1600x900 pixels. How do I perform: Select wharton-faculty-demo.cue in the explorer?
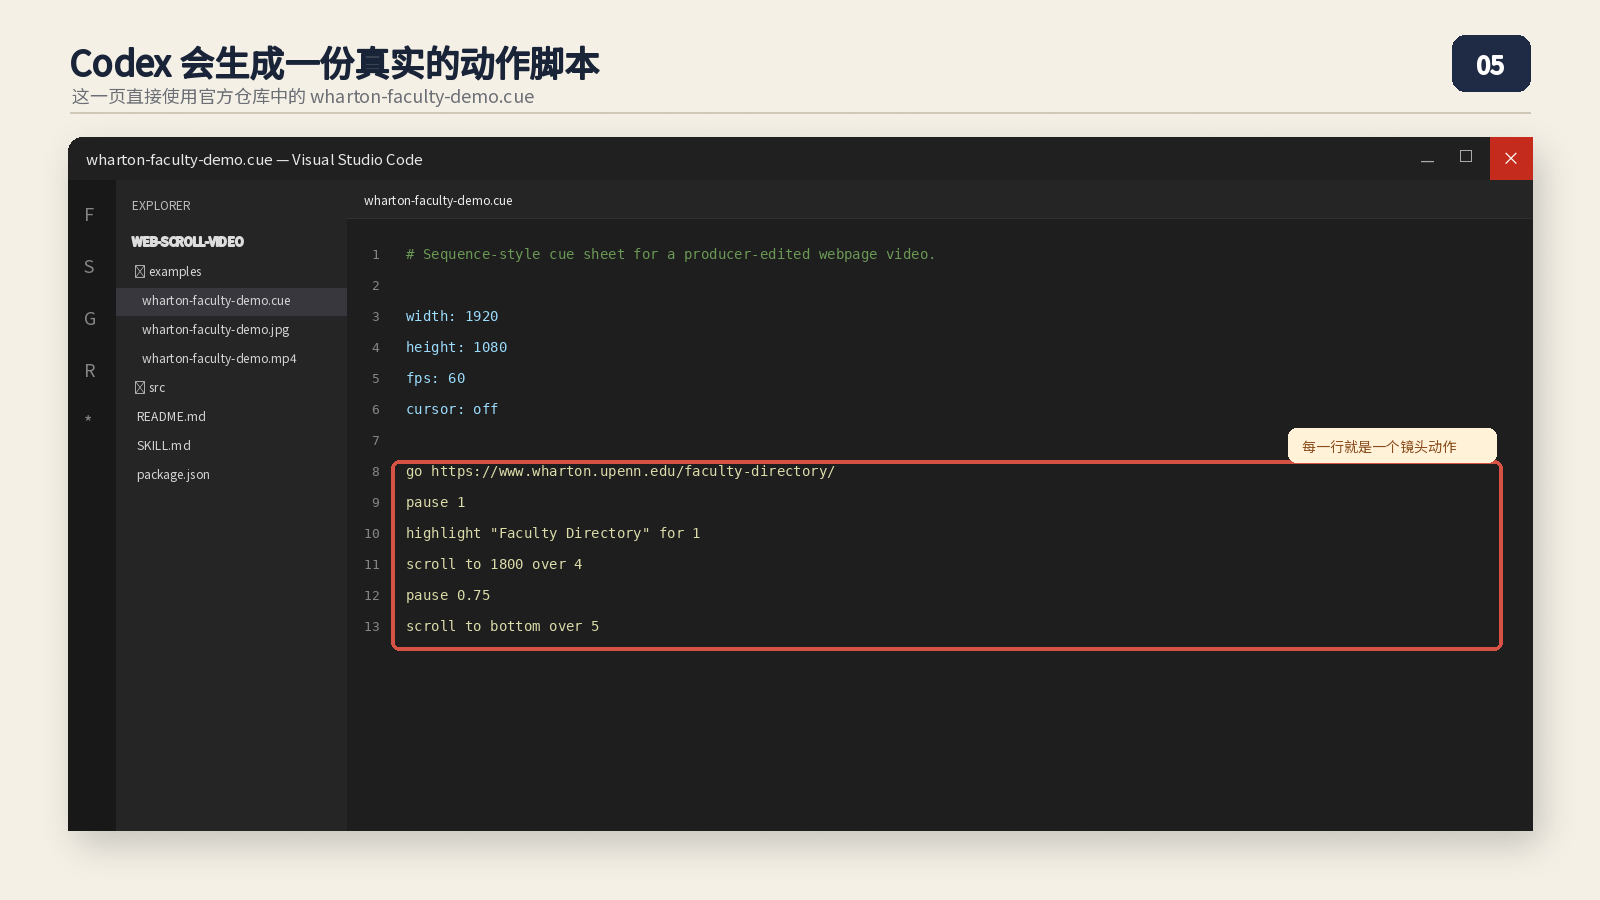[231, 301]
